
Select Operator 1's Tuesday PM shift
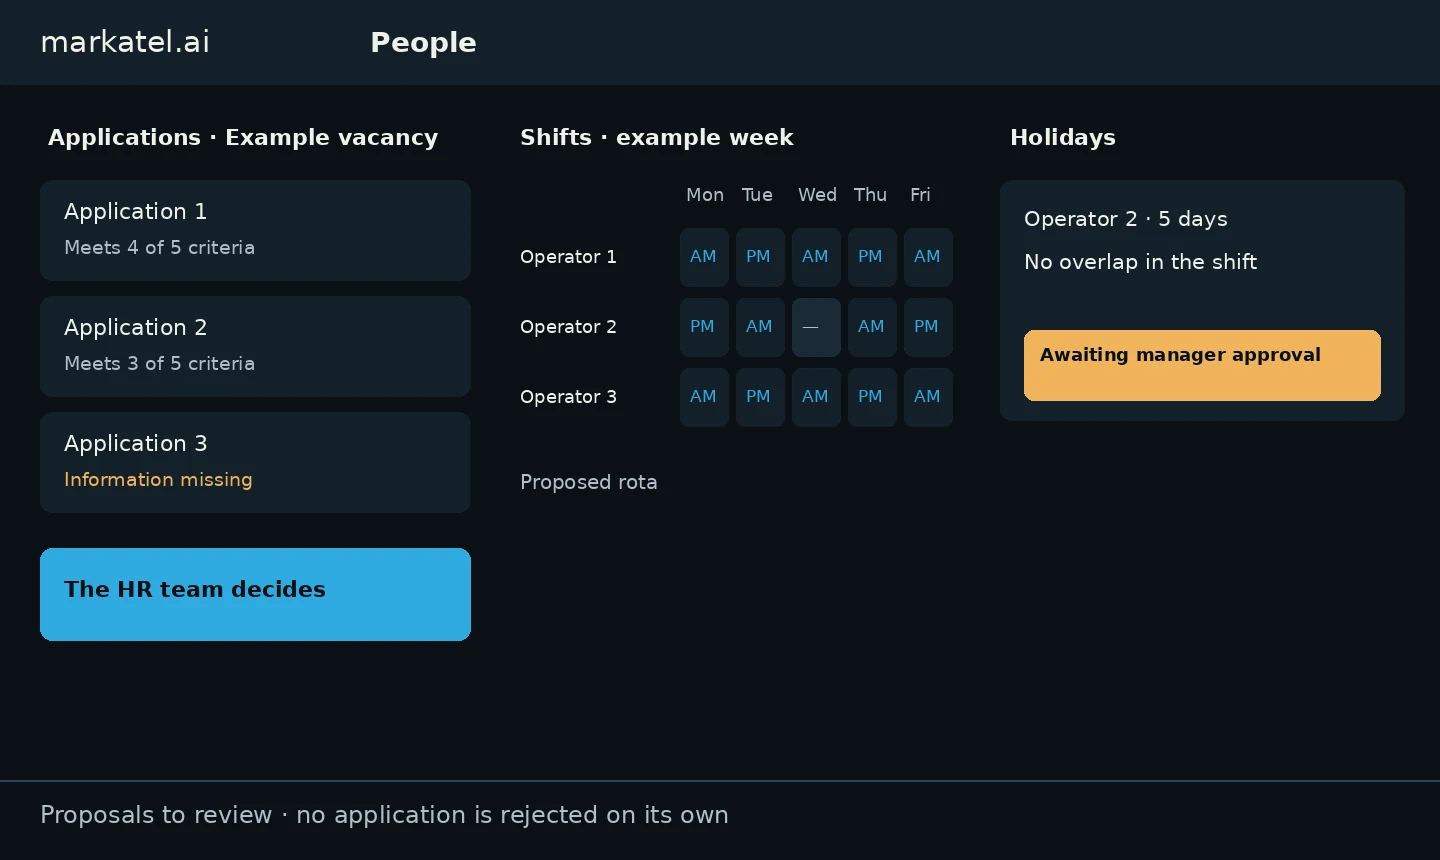click(760, 257)
